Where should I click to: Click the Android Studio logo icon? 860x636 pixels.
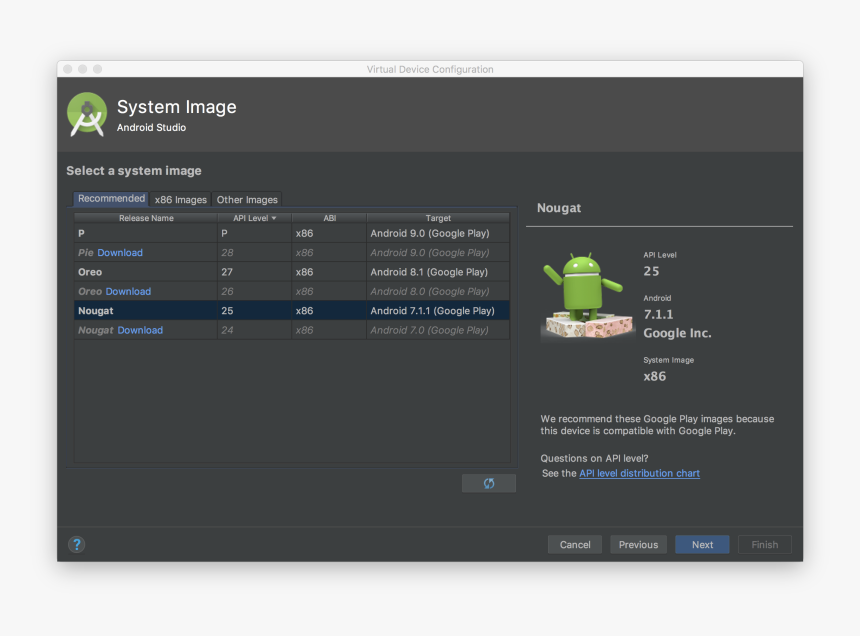87,114
